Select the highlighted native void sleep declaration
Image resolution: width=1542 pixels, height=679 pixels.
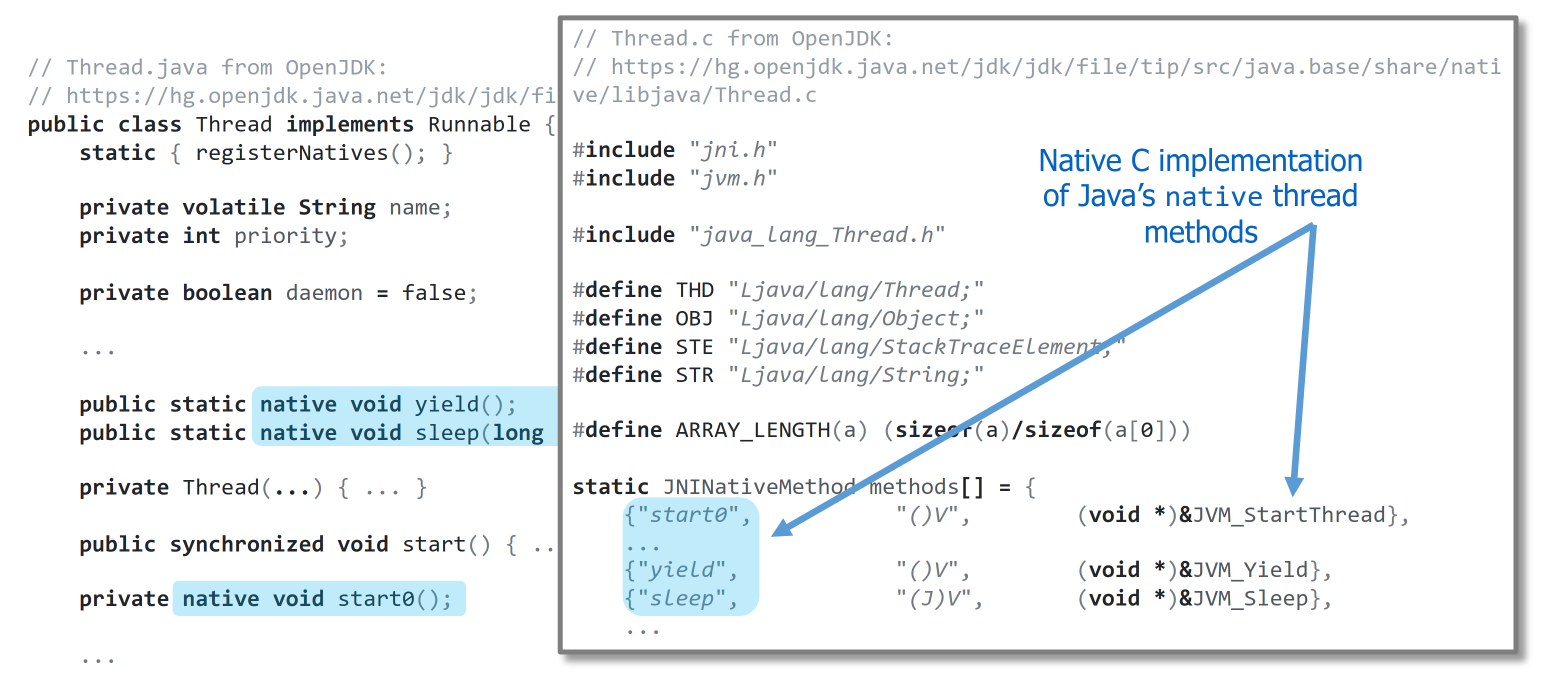[400, 433]
